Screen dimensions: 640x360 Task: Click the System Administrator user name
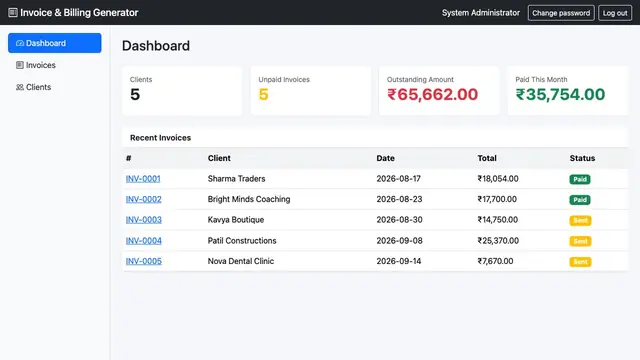(481, 13)
